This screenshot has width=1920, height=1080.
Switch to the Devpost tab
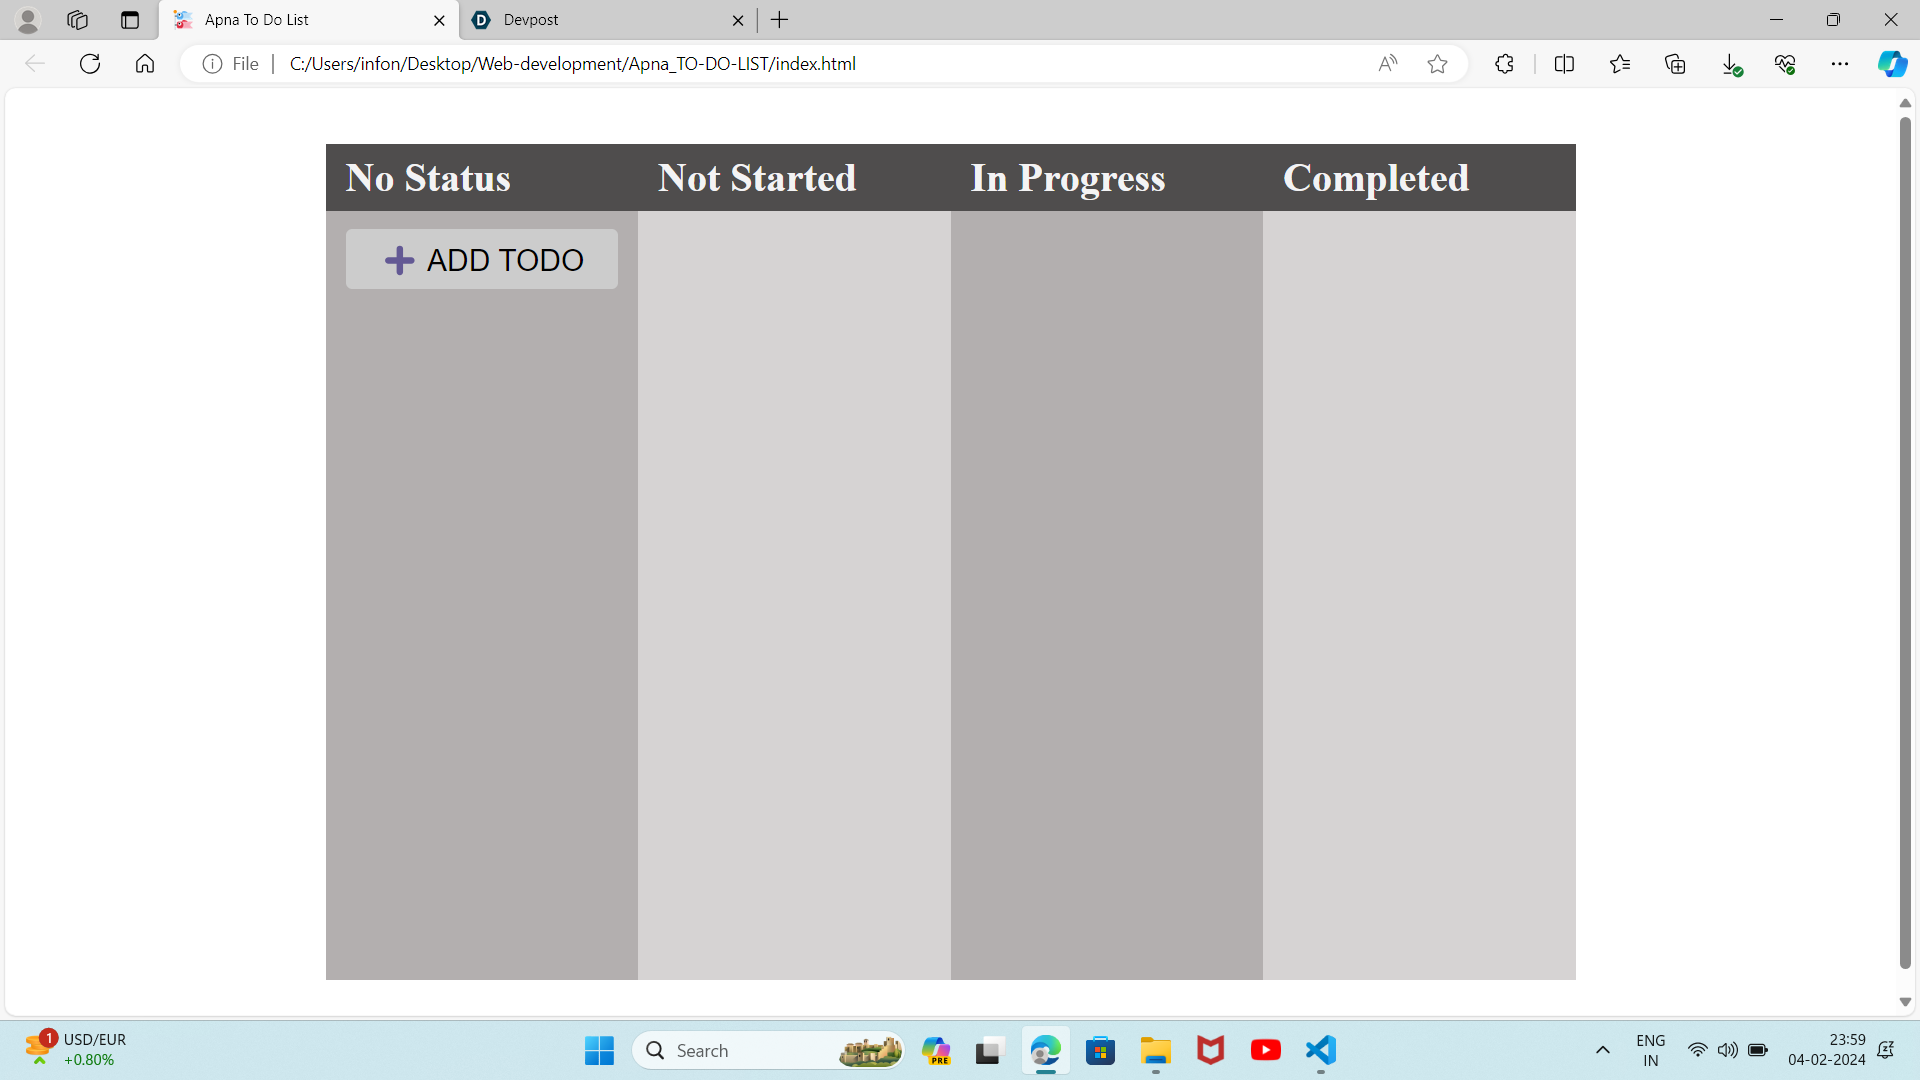pos(600,20)
